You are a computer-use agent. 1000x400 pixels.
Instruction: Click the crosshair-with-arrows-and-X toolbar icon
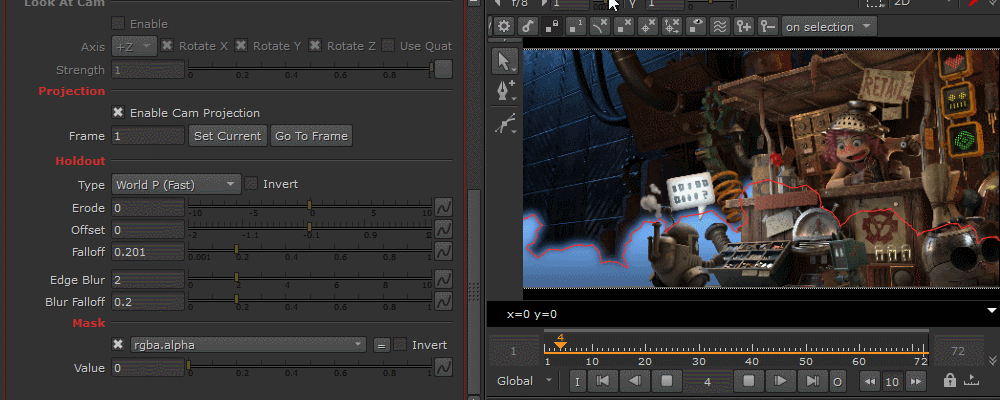pos(672,26)
